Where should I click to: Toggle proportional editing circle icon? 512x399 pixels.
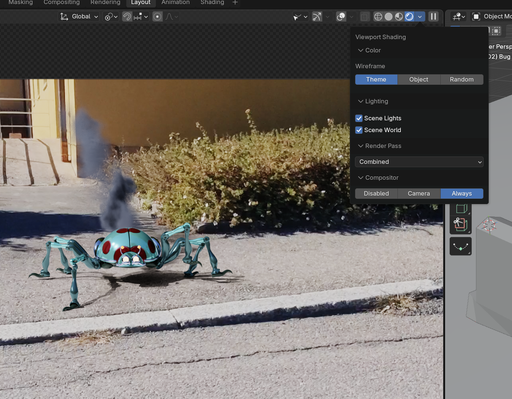[157, 17]
